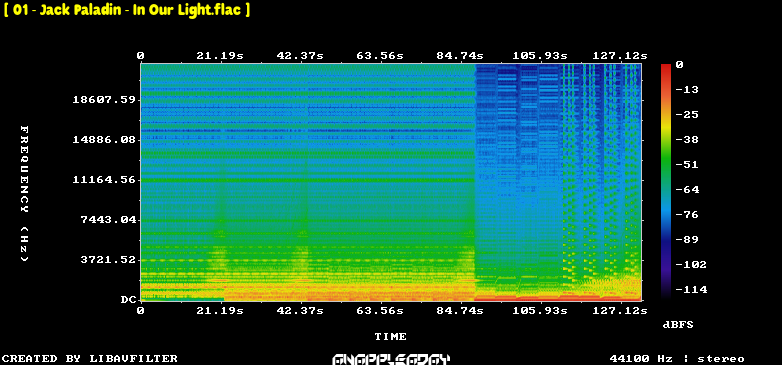Click the 18607.59 frequency axis label

pos(104,100)
